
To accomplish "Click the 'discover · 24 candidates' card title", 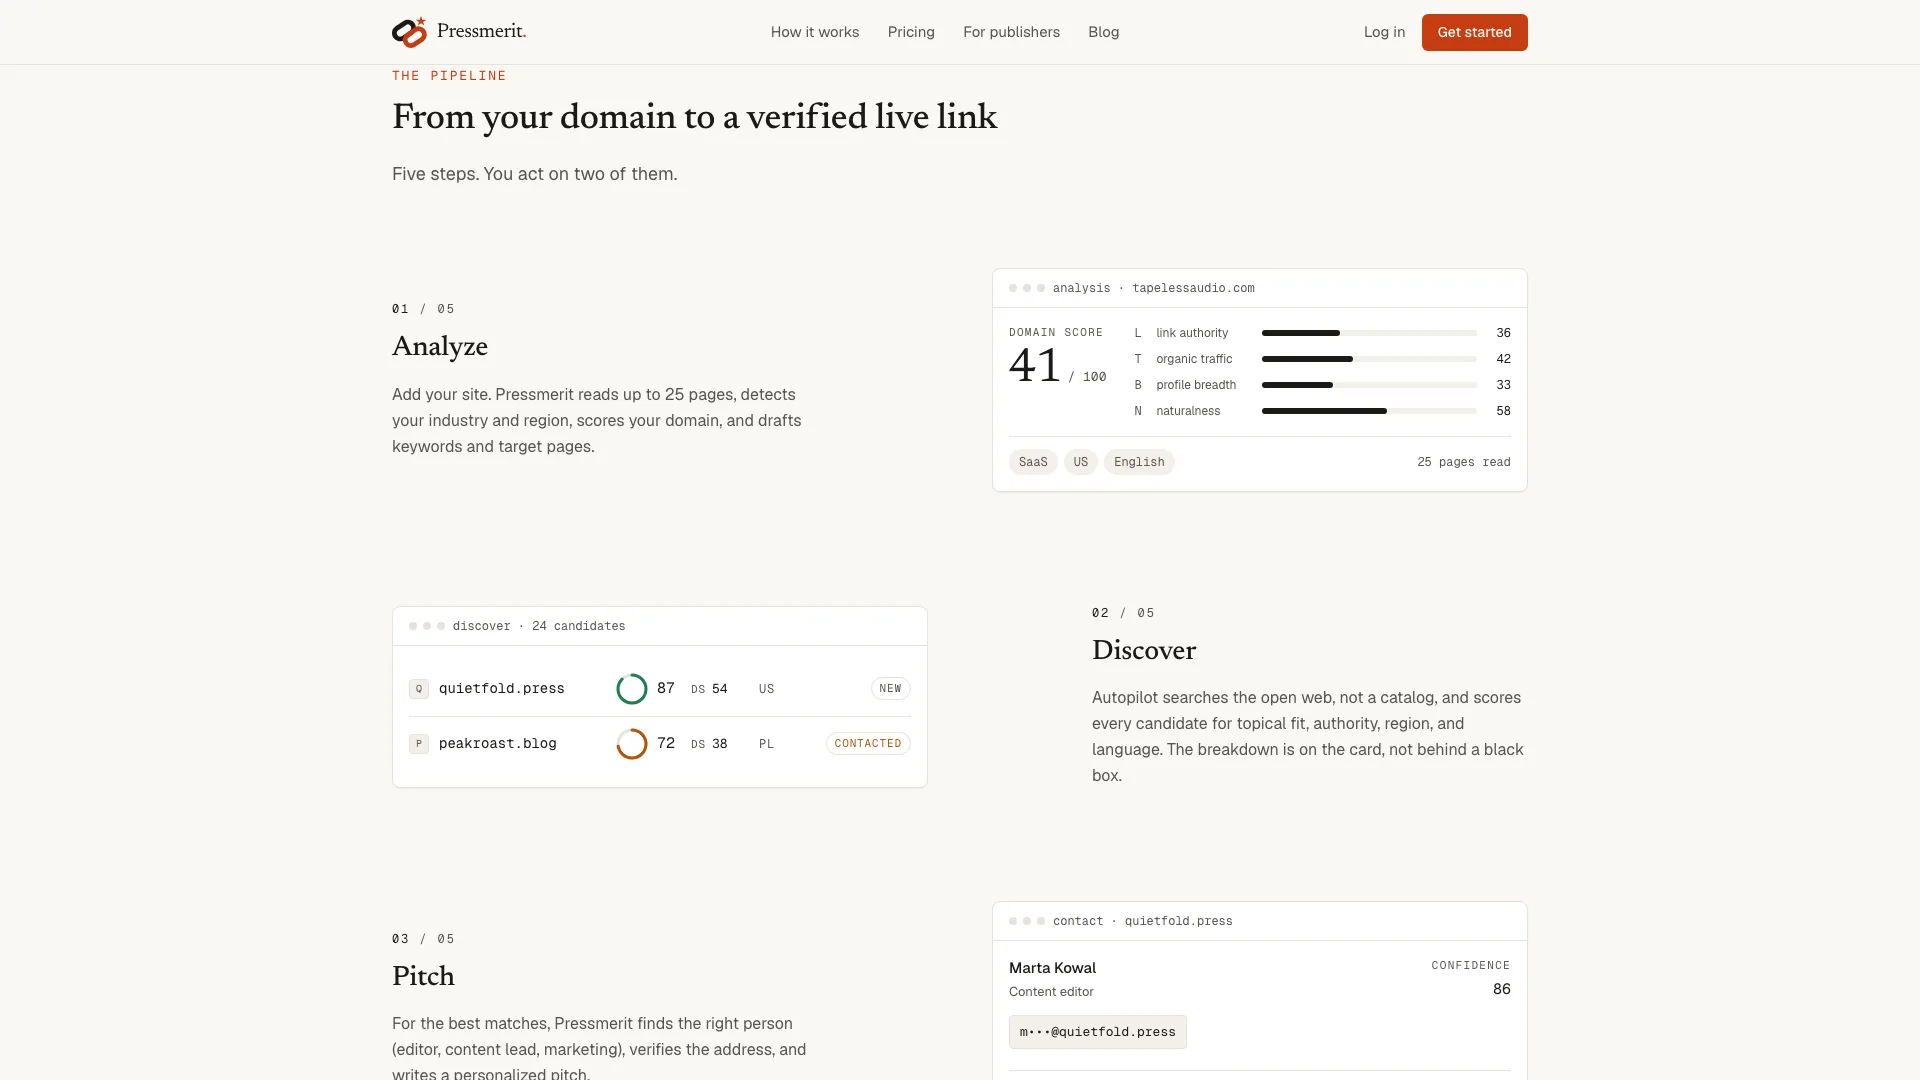I will [539, 626].
